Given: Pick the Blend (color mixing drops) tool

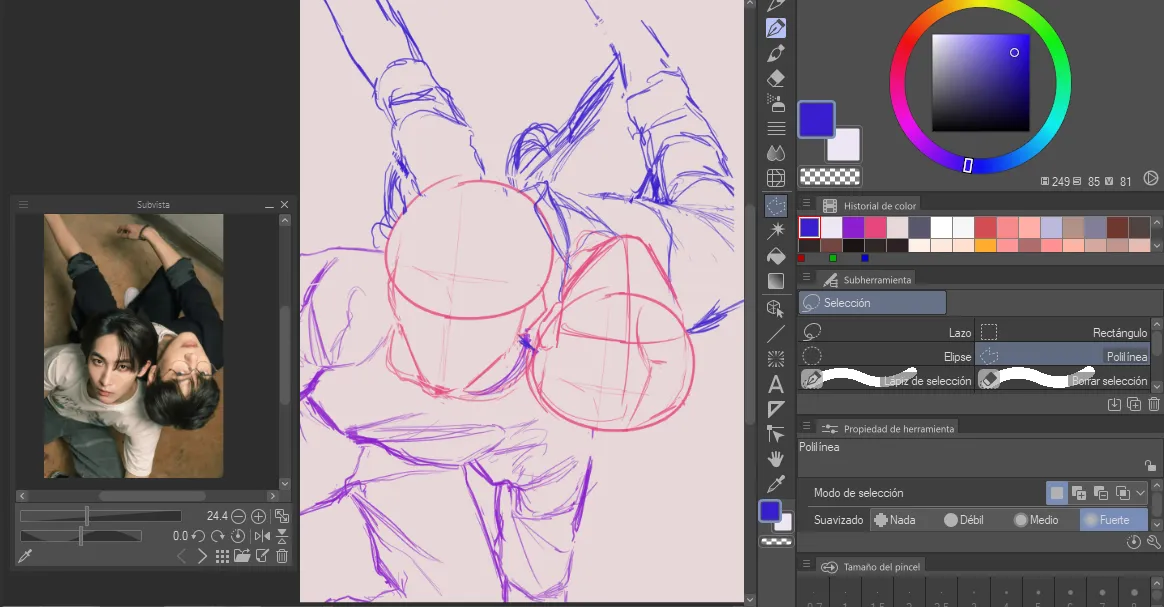Looking at the screenshot, I should point(776,153).
